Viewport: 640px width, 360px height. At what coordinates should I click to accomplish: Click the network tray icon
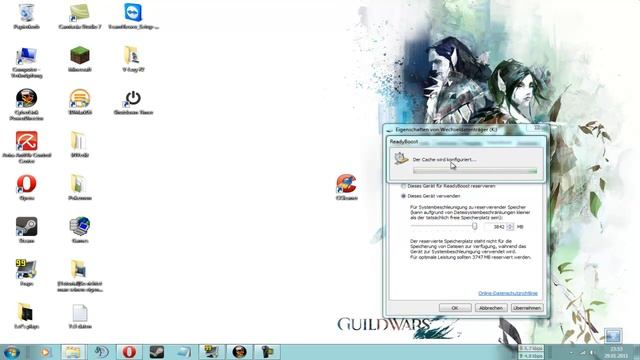point(583,353)
